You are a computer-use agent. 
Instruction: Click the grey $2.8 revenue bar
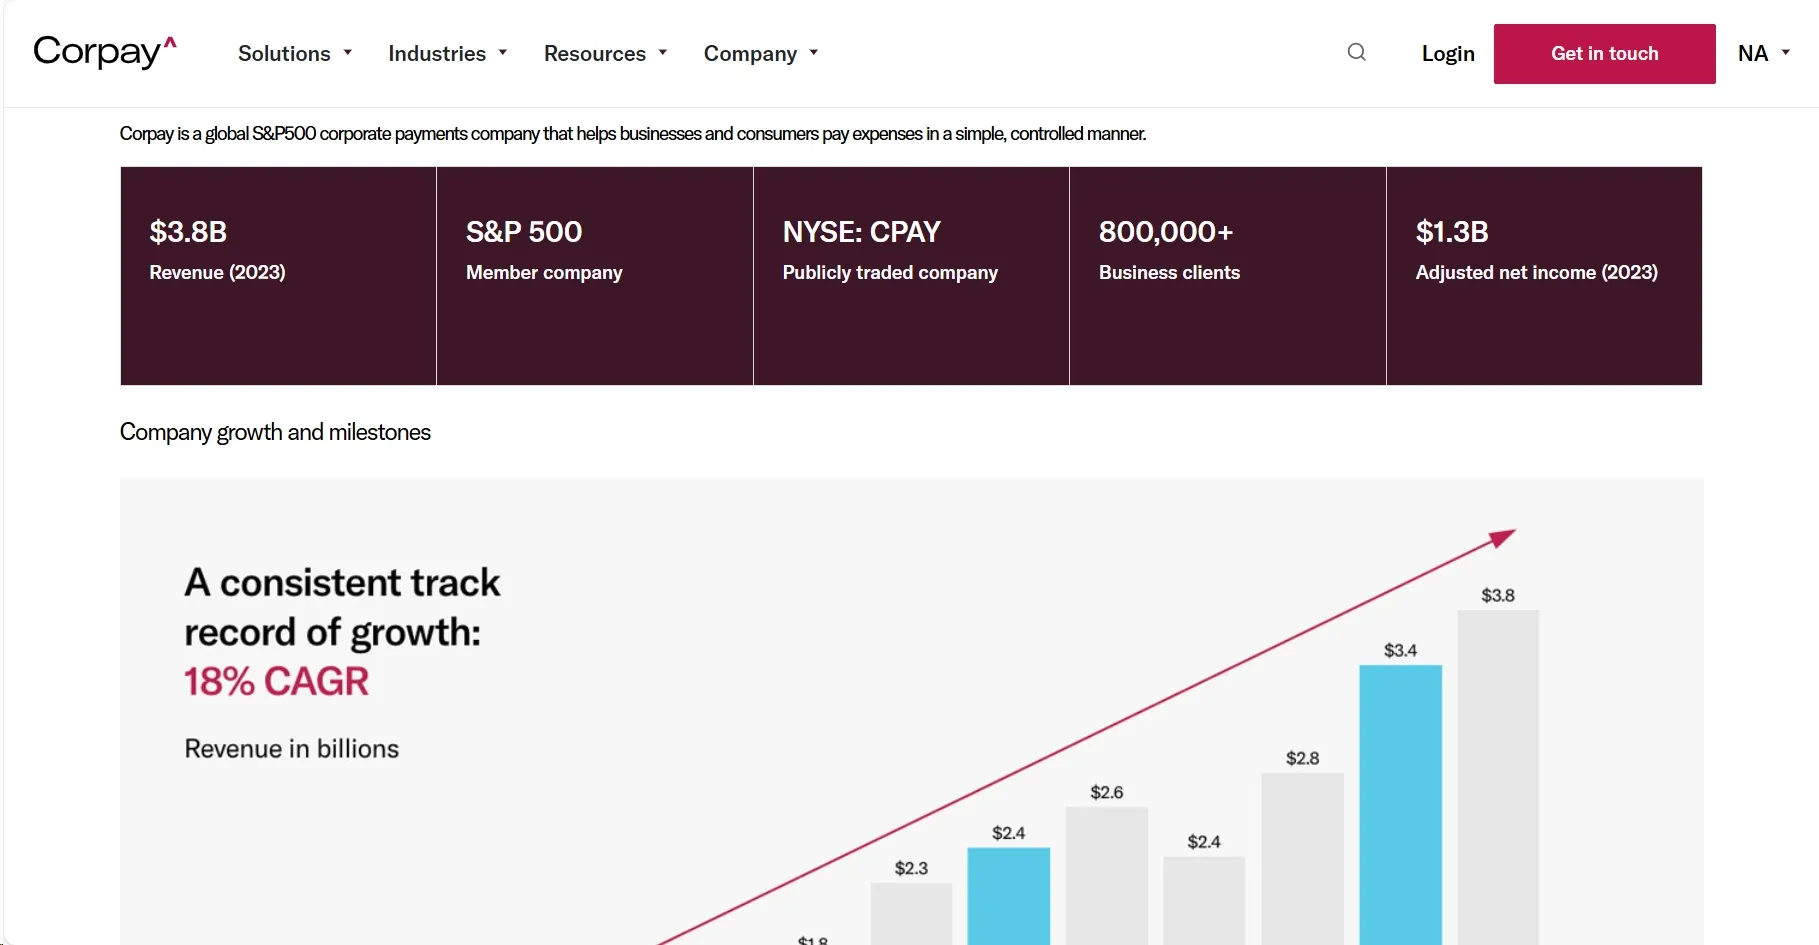click(x=1302, y=859)
